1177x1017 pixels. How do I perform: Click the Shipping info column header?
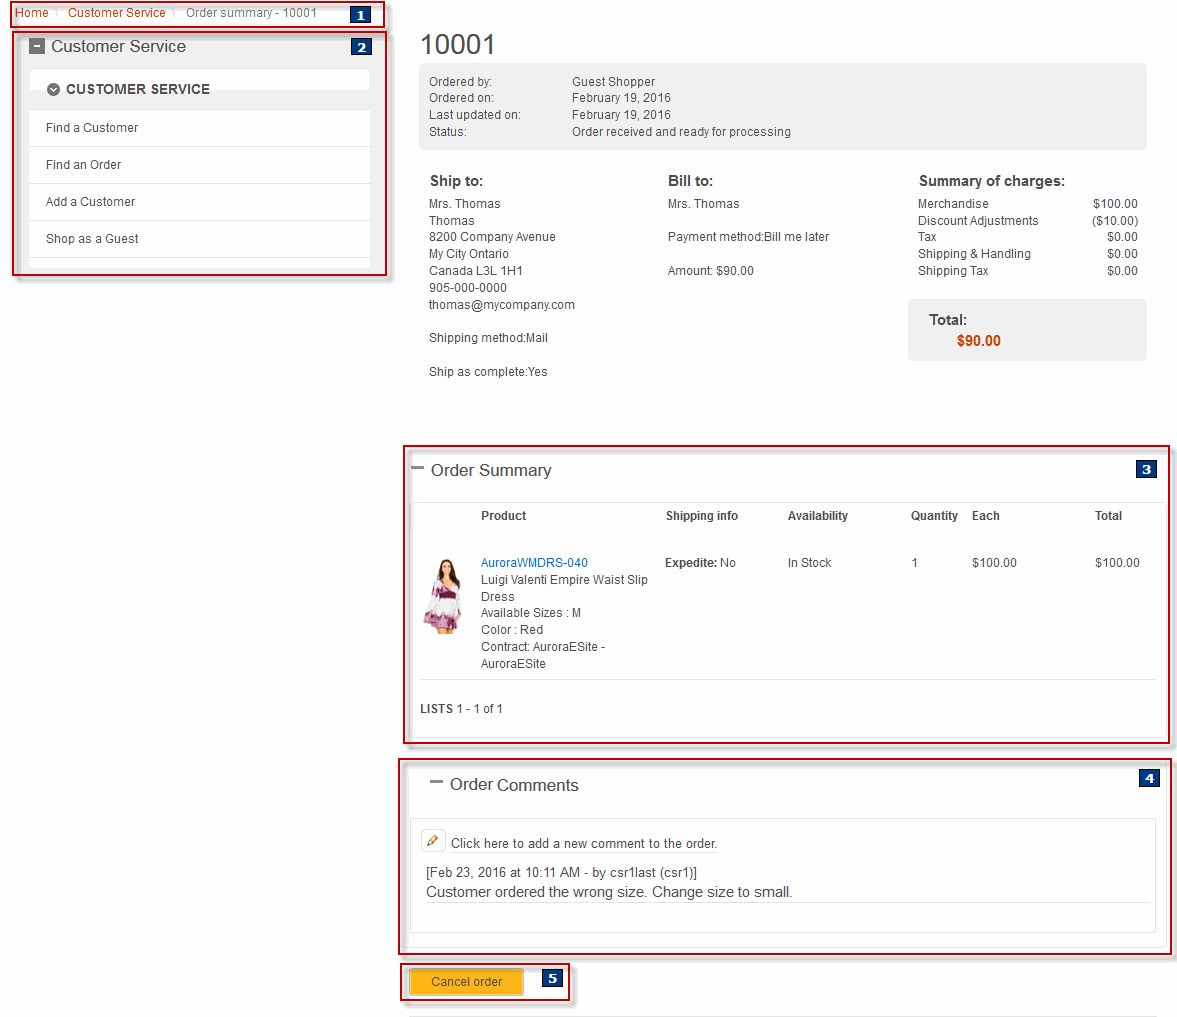coord(702,516)
